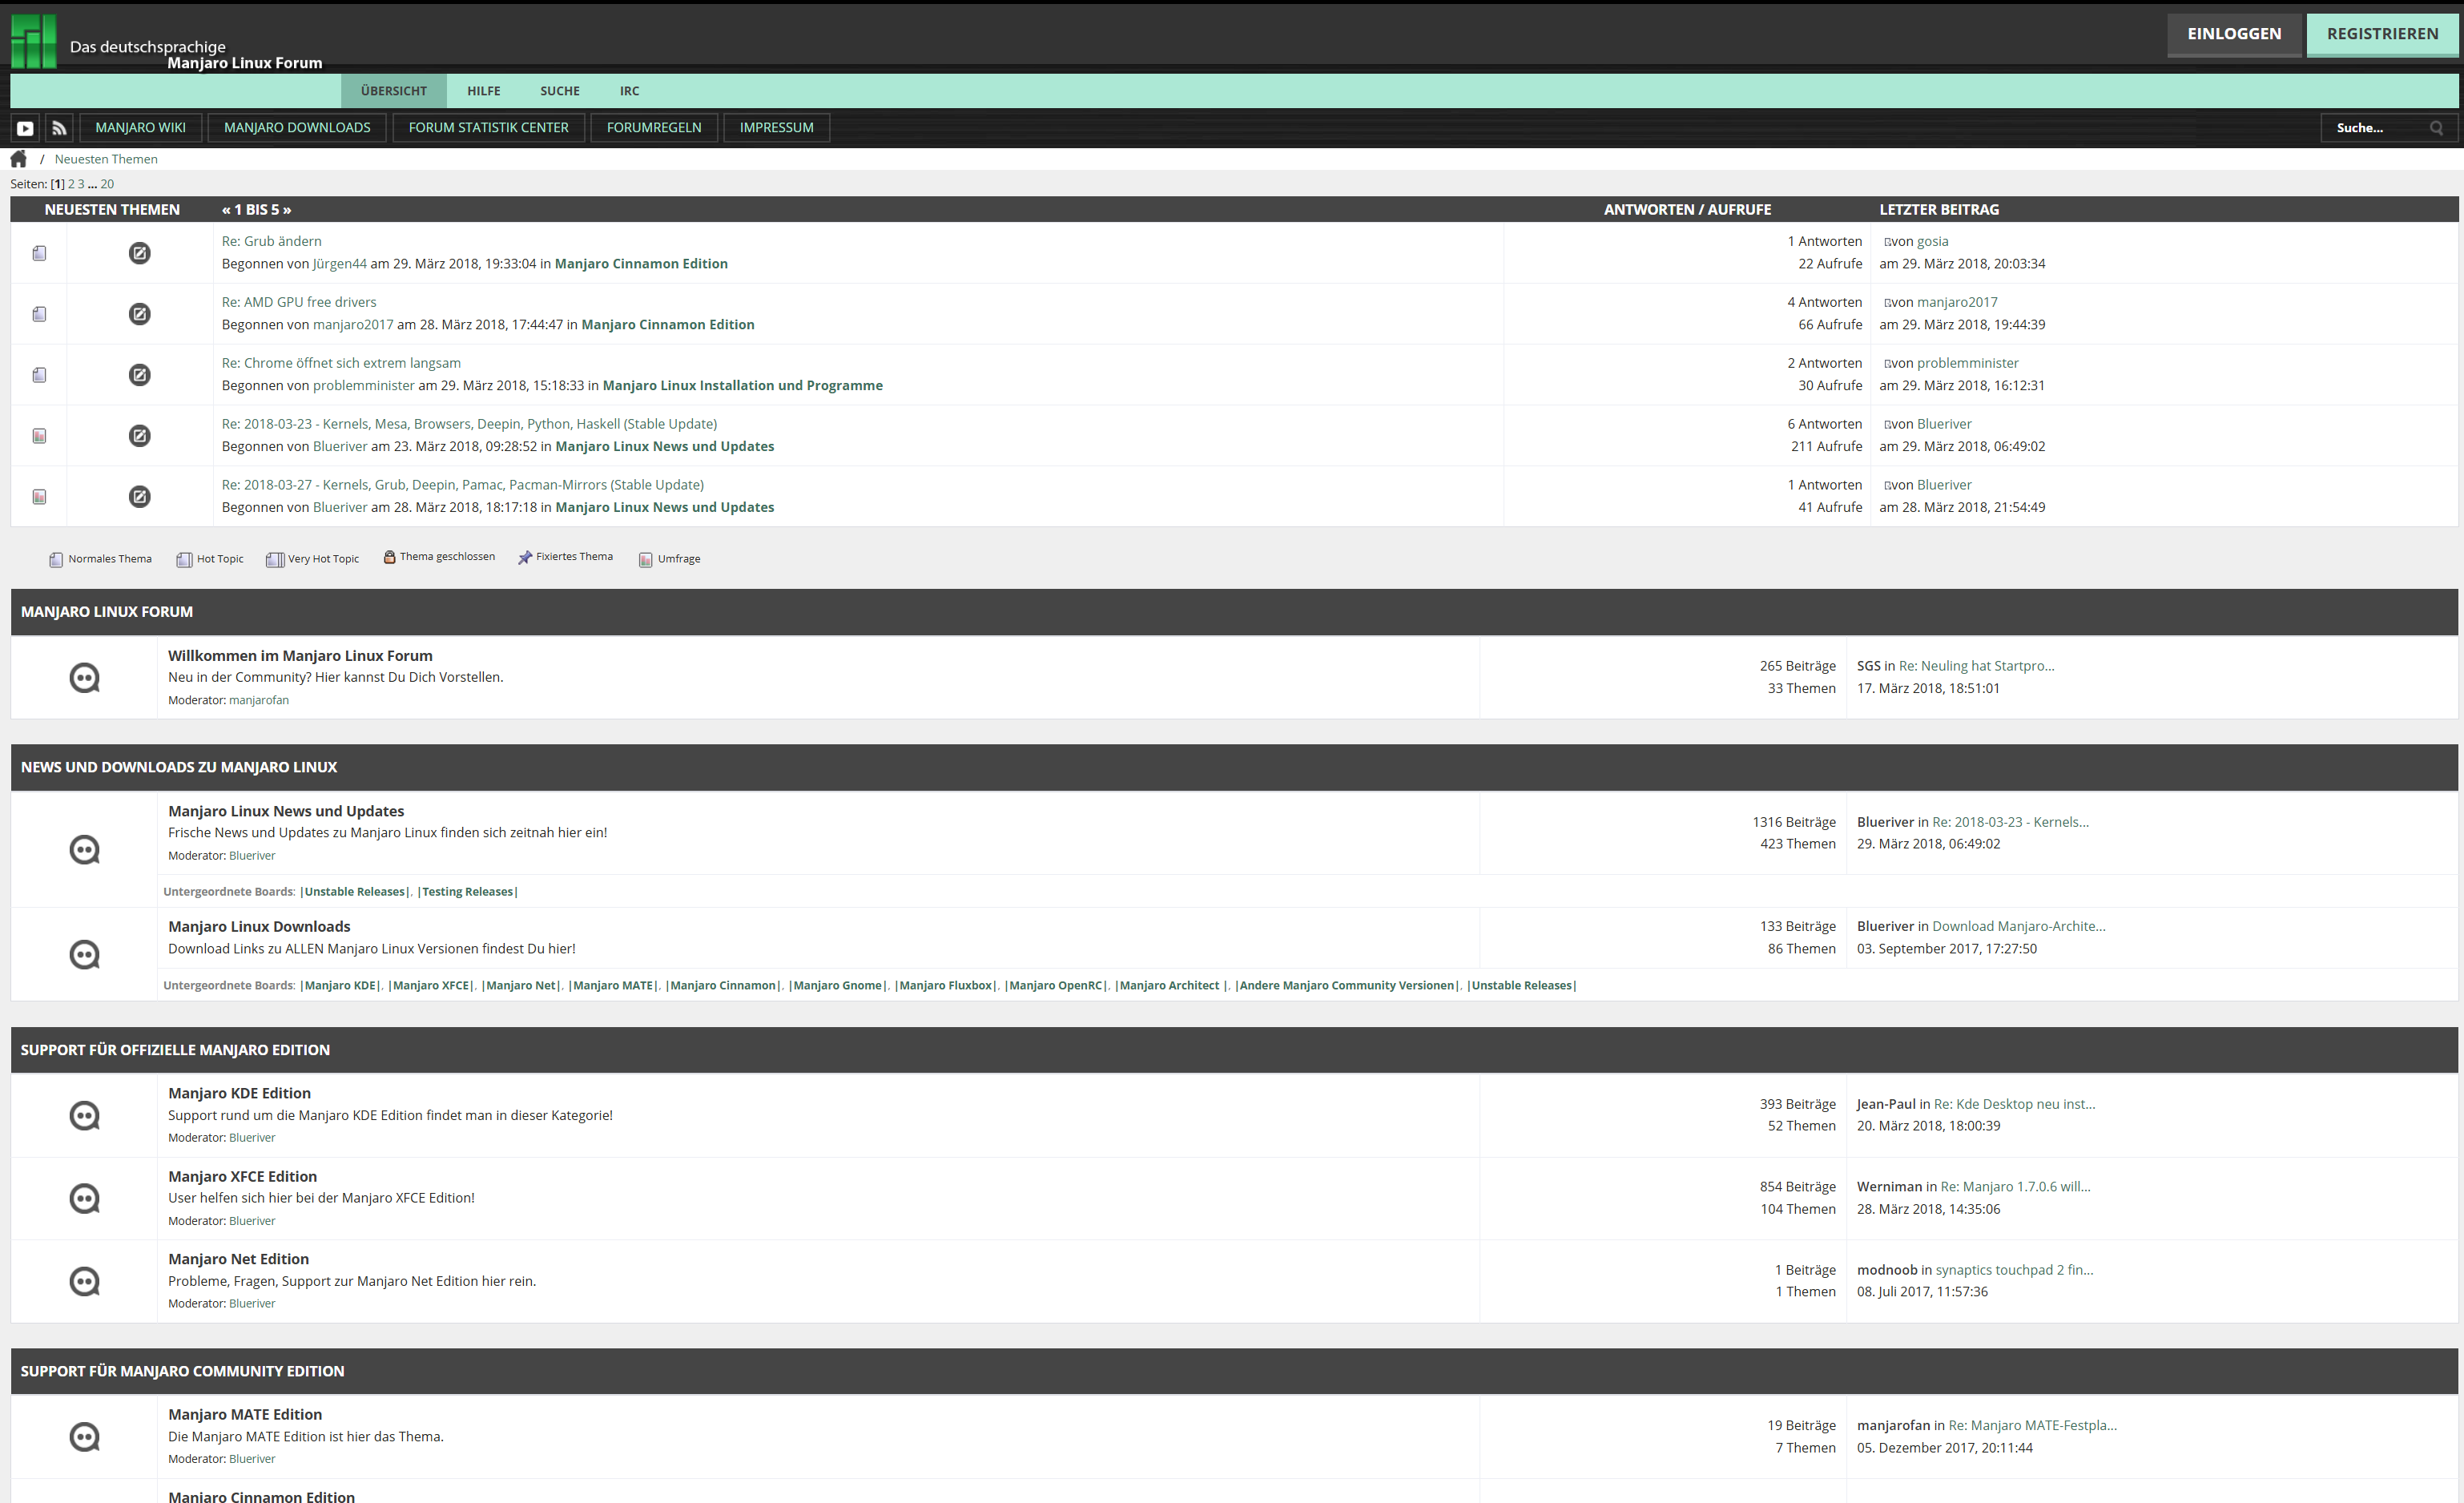Click the YouTube icon in the navigation bar
Viewport: 2464px width, 1503px height.
click(25, 128)
